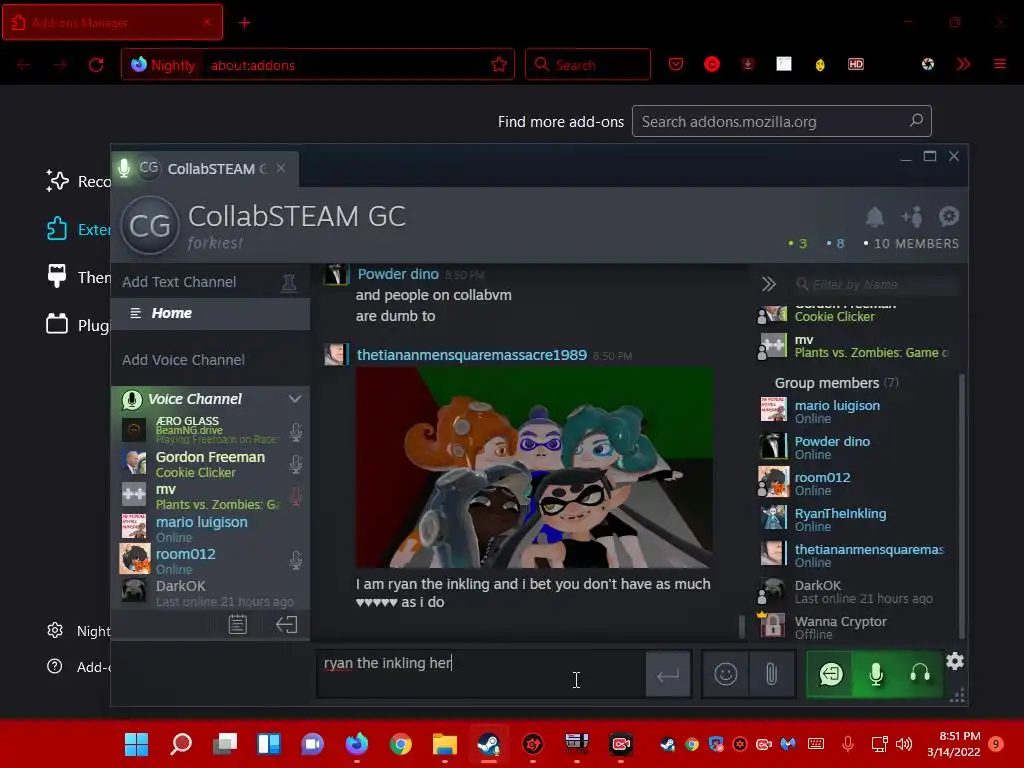Open Steam from the taskbar
The height and width of the screenshot is (768, 1024).
pos(488,744)
